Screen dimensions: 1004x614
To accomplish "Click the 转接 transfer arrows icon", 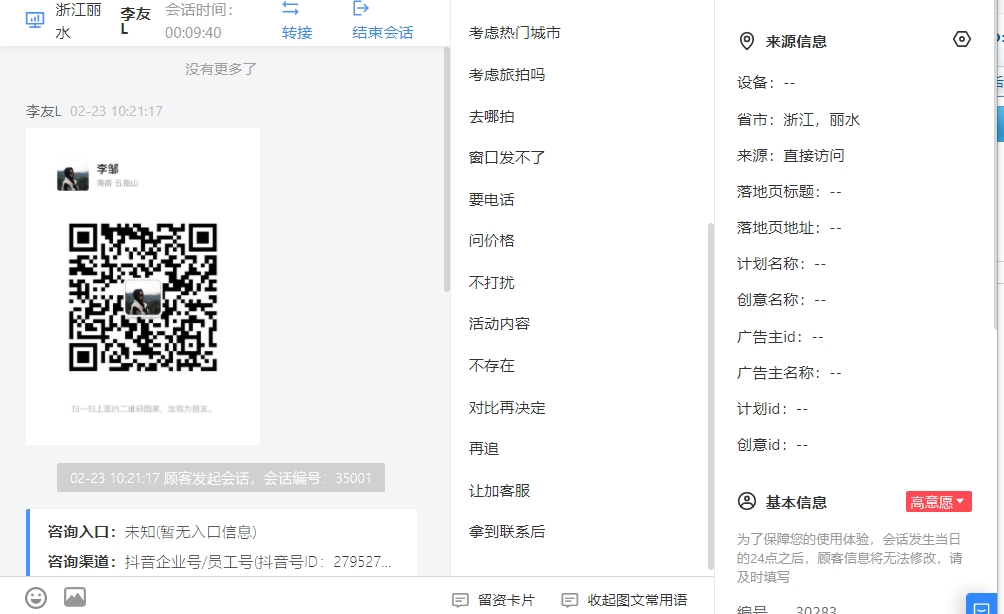I will pyautogui.click(x=291, y=8).
